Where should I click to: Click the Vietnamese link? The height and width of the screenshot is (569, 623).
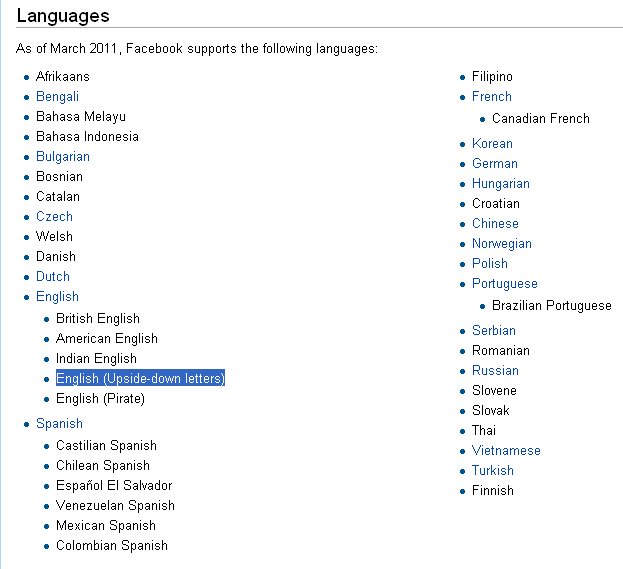coord(506,451)
